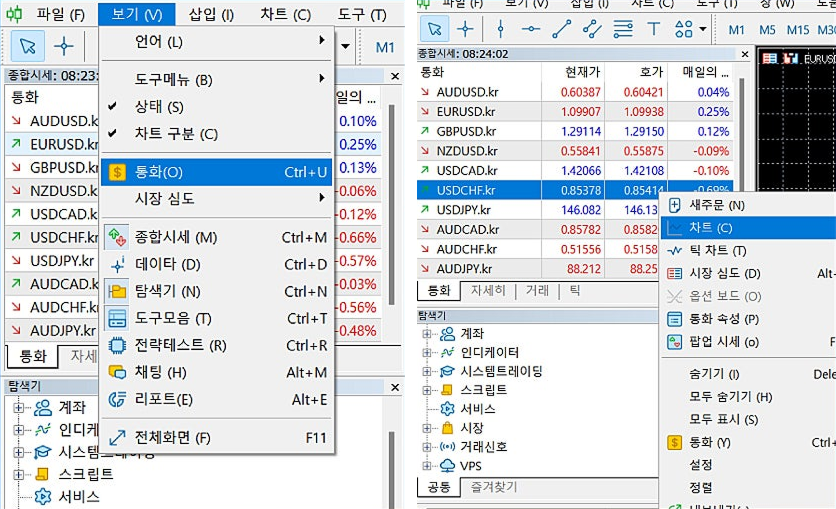Open the dropdown arrow beside the shapes tool
Image resolution: width=836 pixels, height=509 pixels.
tap(703, 29)
